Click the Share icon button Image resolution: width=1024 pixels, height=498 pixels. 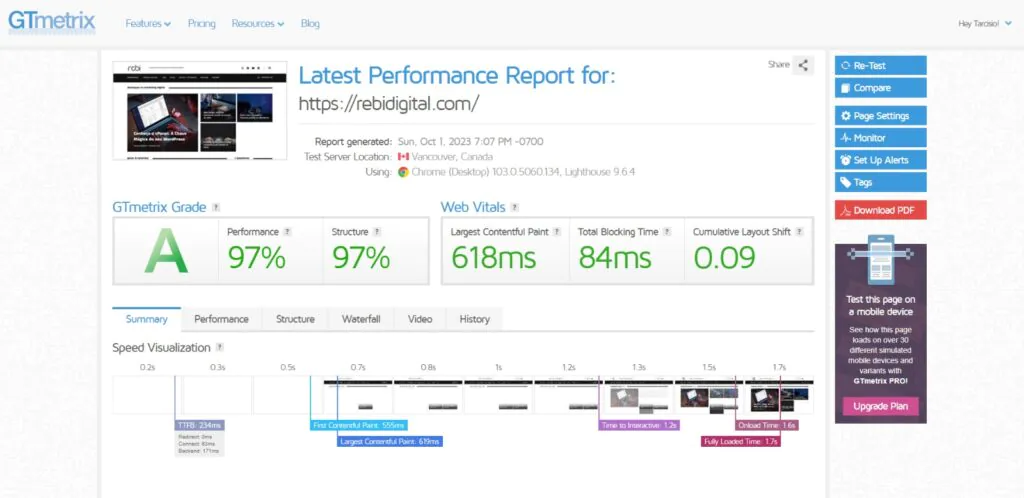(x=803, y=65)
